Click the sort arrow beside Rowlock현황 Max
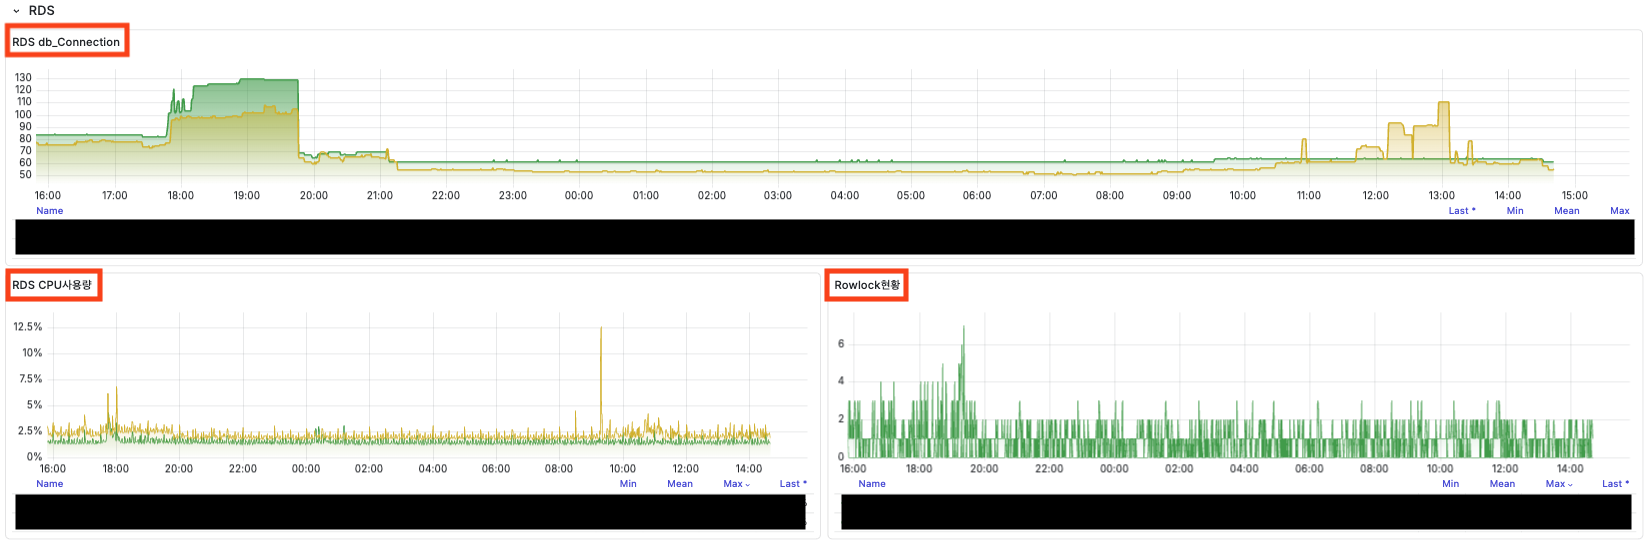Screen dimensions: 1648x547 pos(1570,485)
